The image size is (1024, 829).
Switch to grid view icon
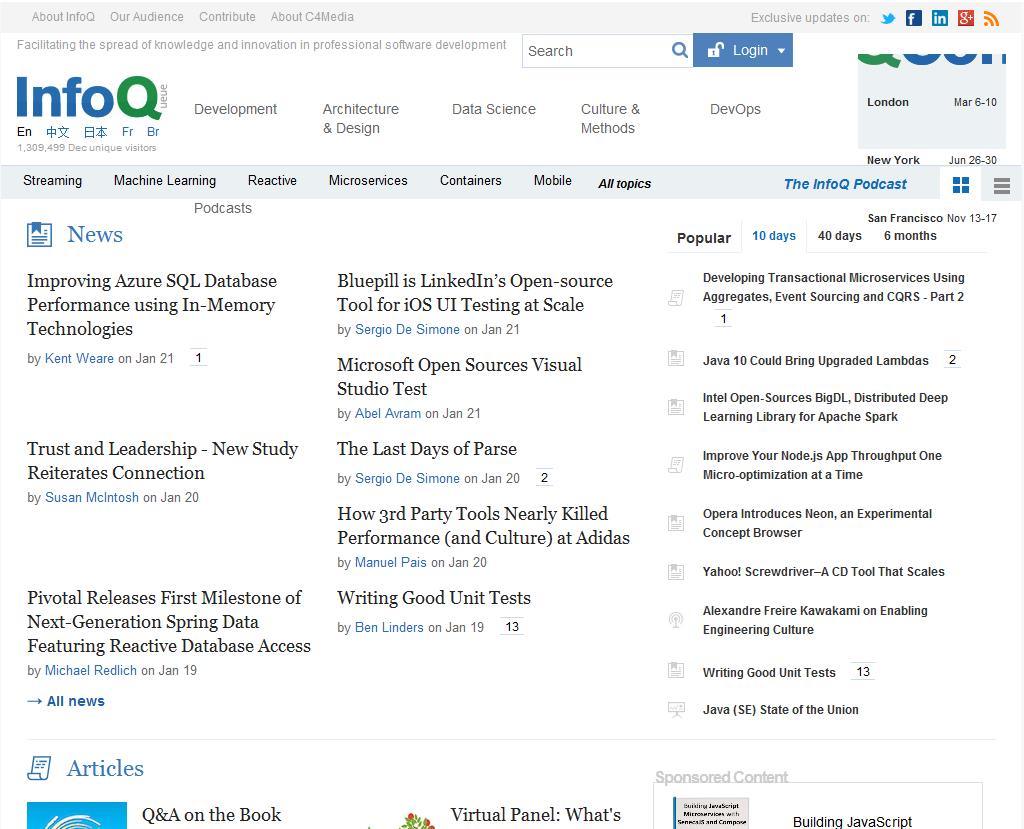[x=961, y=186]
